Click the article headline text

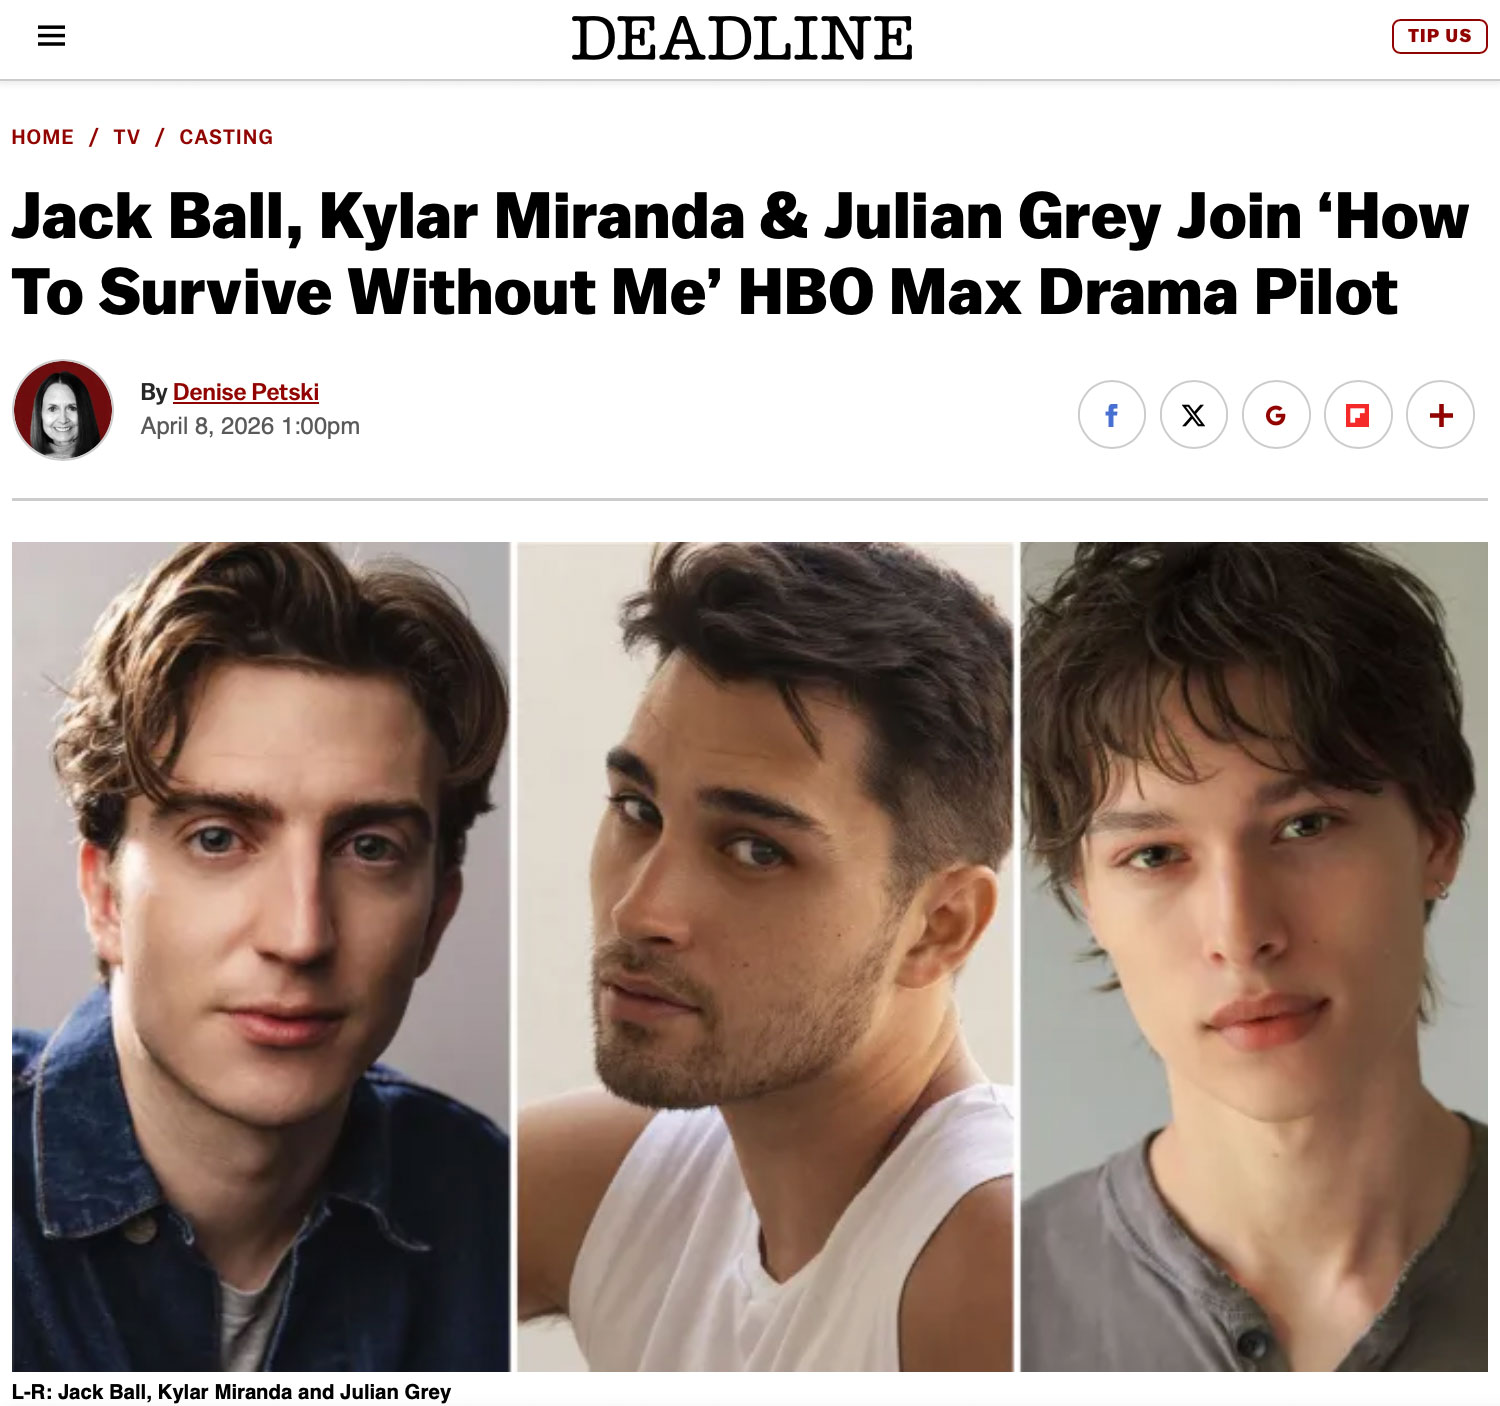pyautogui.click(x=740, y=254)
